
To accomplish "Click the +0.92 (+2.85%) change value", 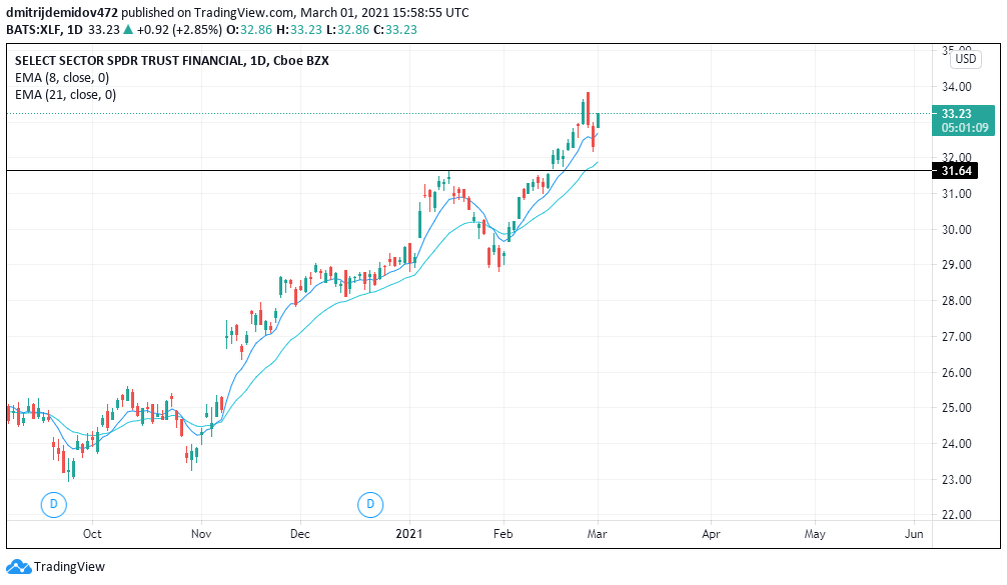I will [179, 30].
